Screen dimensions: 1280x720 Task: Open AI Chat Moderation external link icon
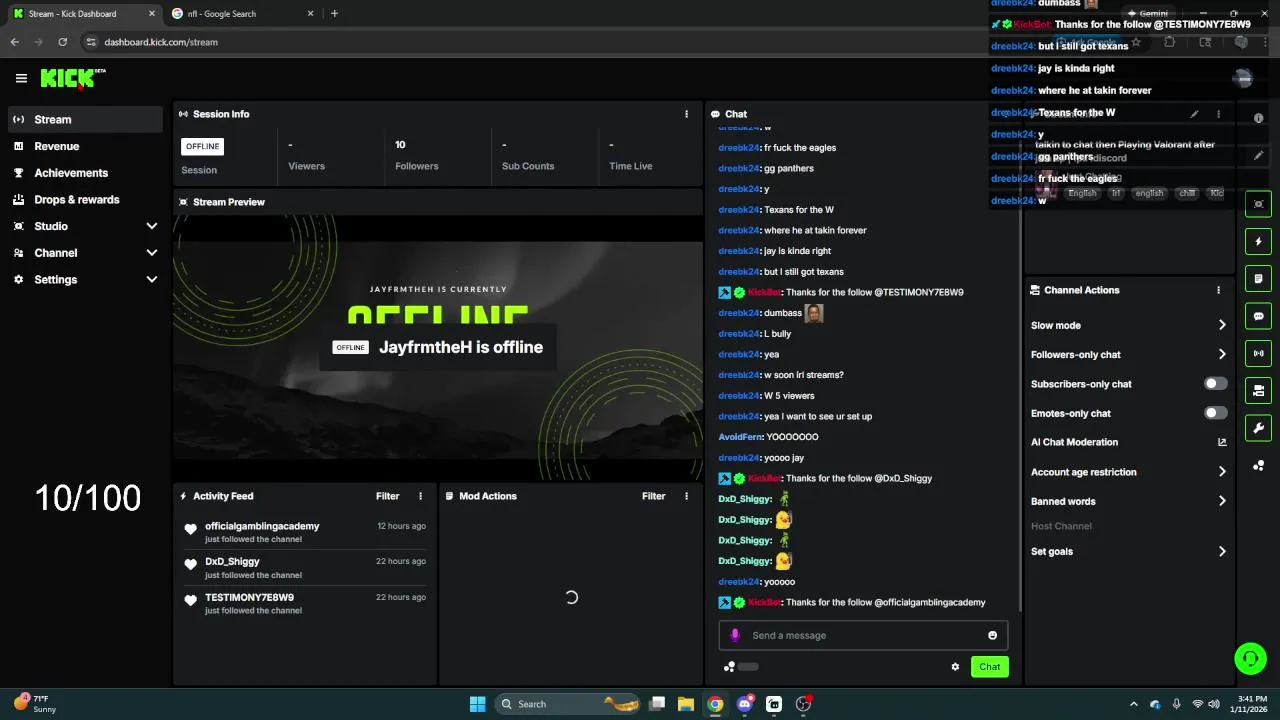click(x=1222, y=442)
